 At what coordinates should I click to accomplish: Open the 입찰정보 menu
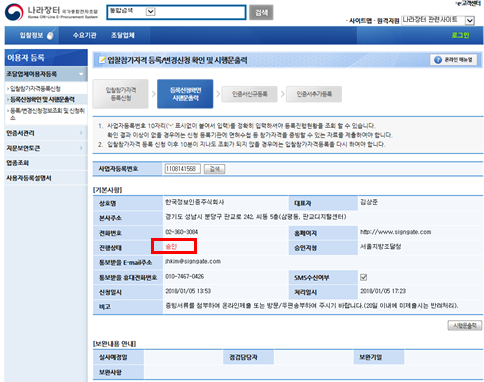tap(31, 35)
